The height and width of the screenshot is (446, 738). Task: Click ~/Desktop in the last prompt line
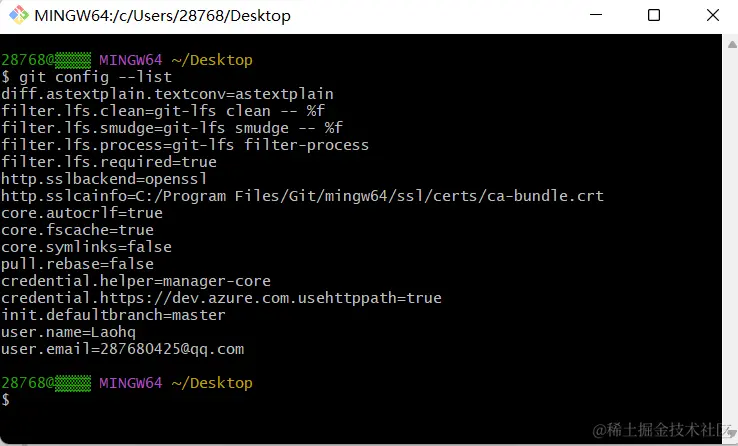[x=212, y=383]
